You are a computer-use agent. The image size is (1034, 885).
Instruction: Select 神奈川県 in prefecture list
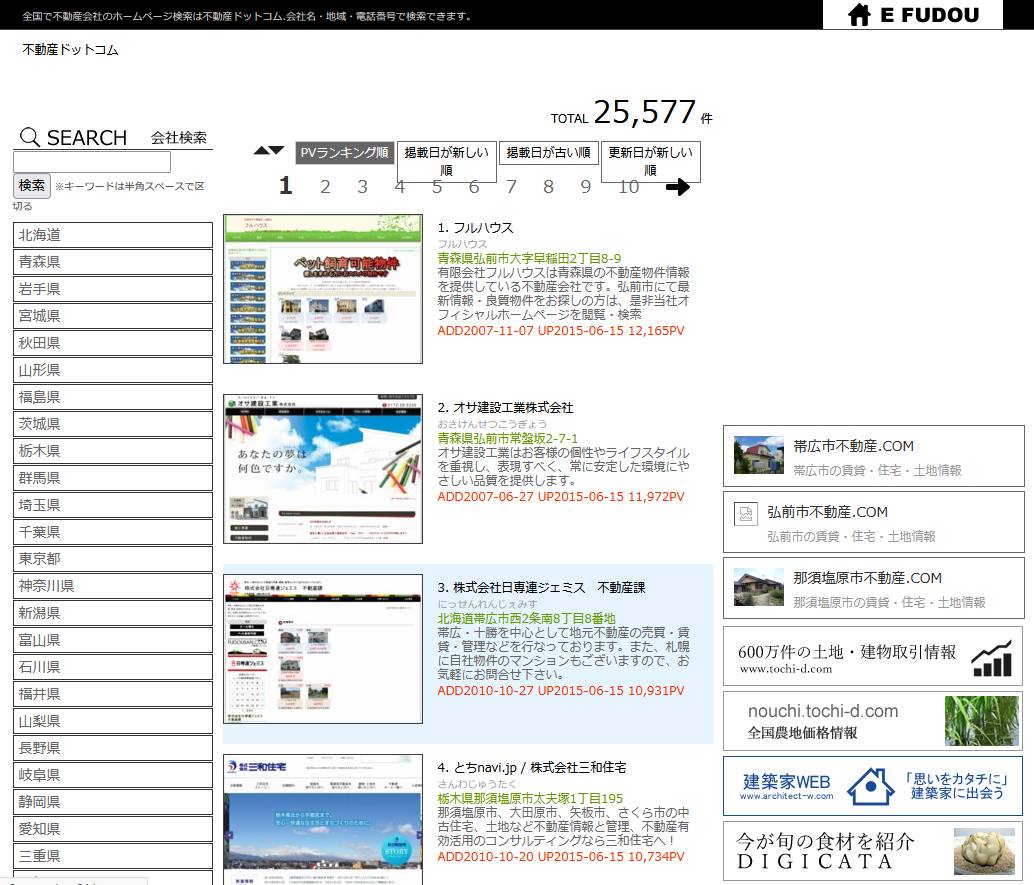click(x=113, y=586)
